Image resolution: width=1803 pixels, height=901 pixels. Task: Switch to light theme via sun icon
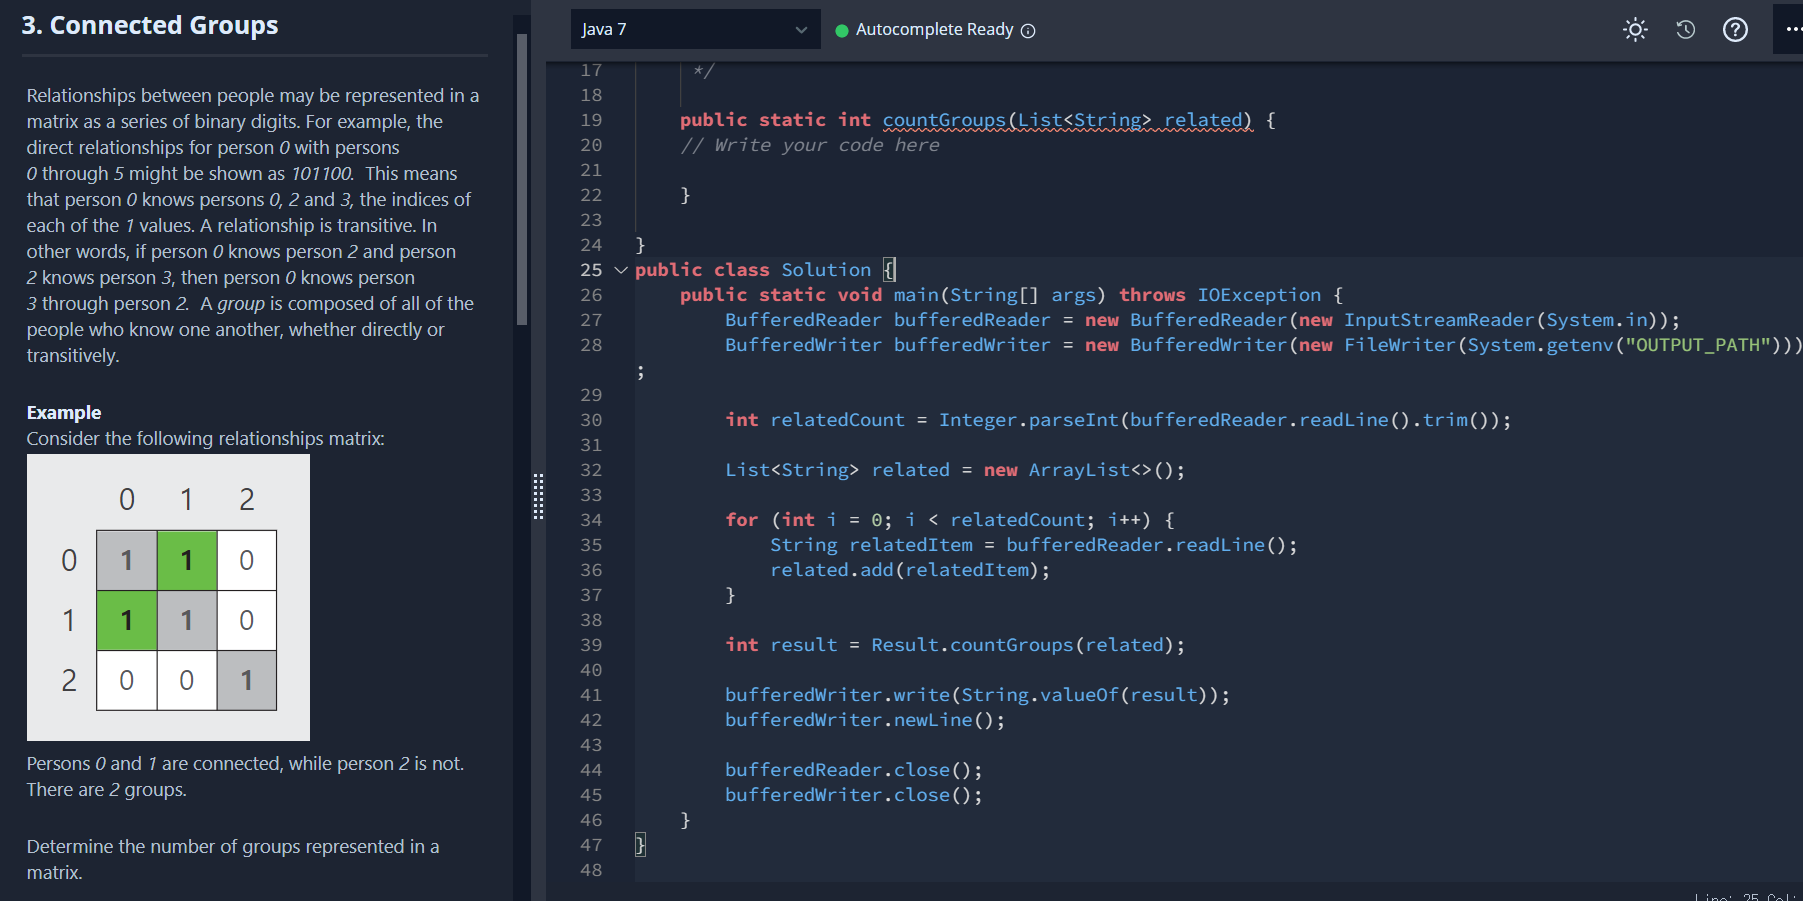(x=1635, y=30)
